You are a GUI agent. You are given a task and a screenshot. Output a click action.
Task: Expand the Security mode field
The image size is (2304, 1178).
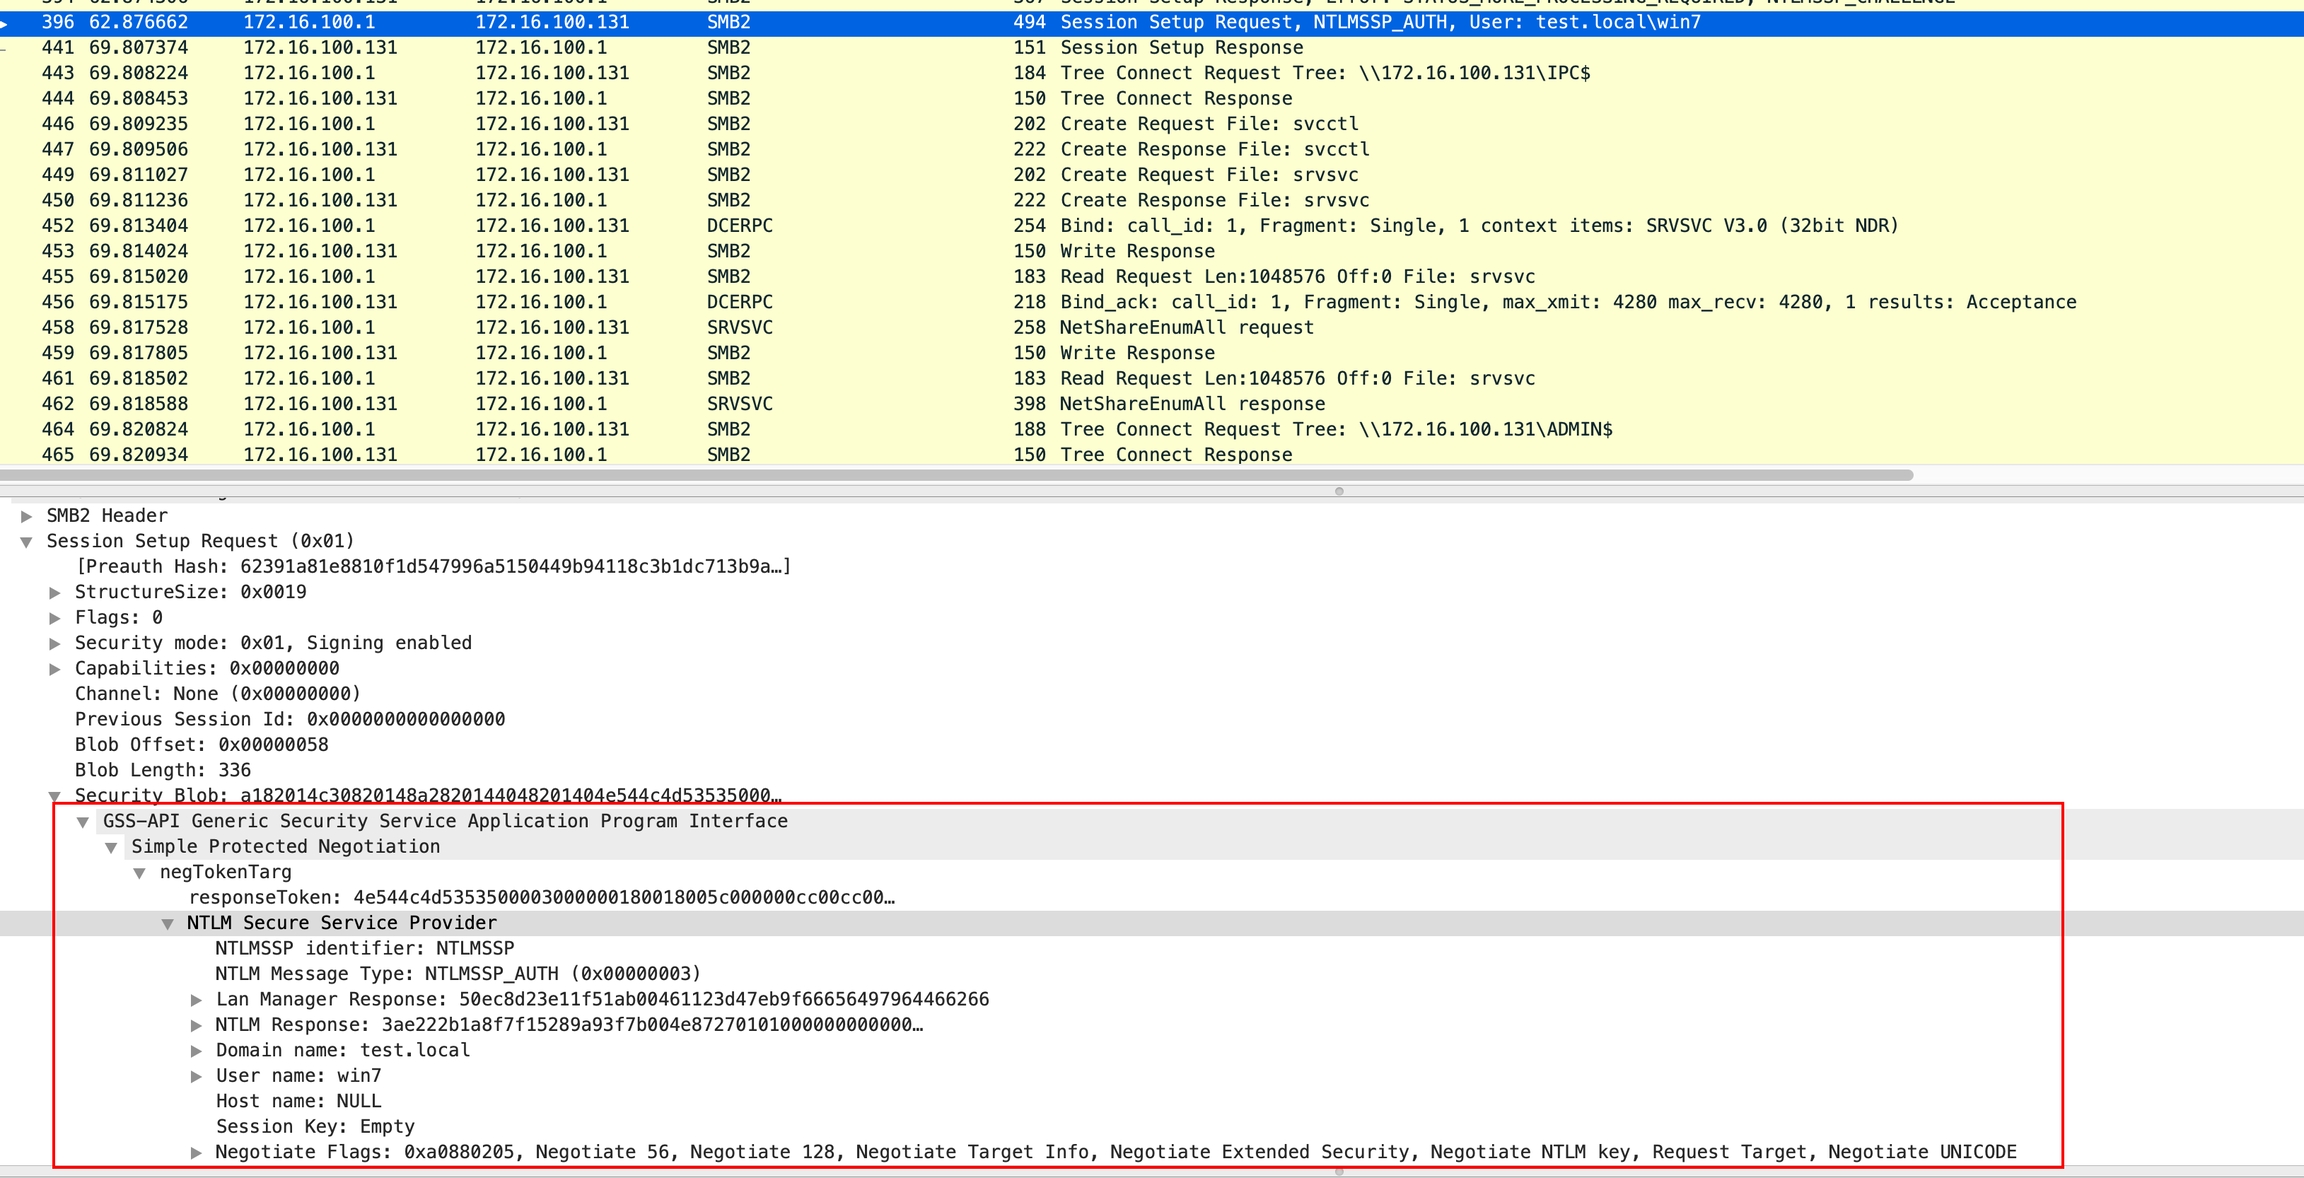point(56,644)
